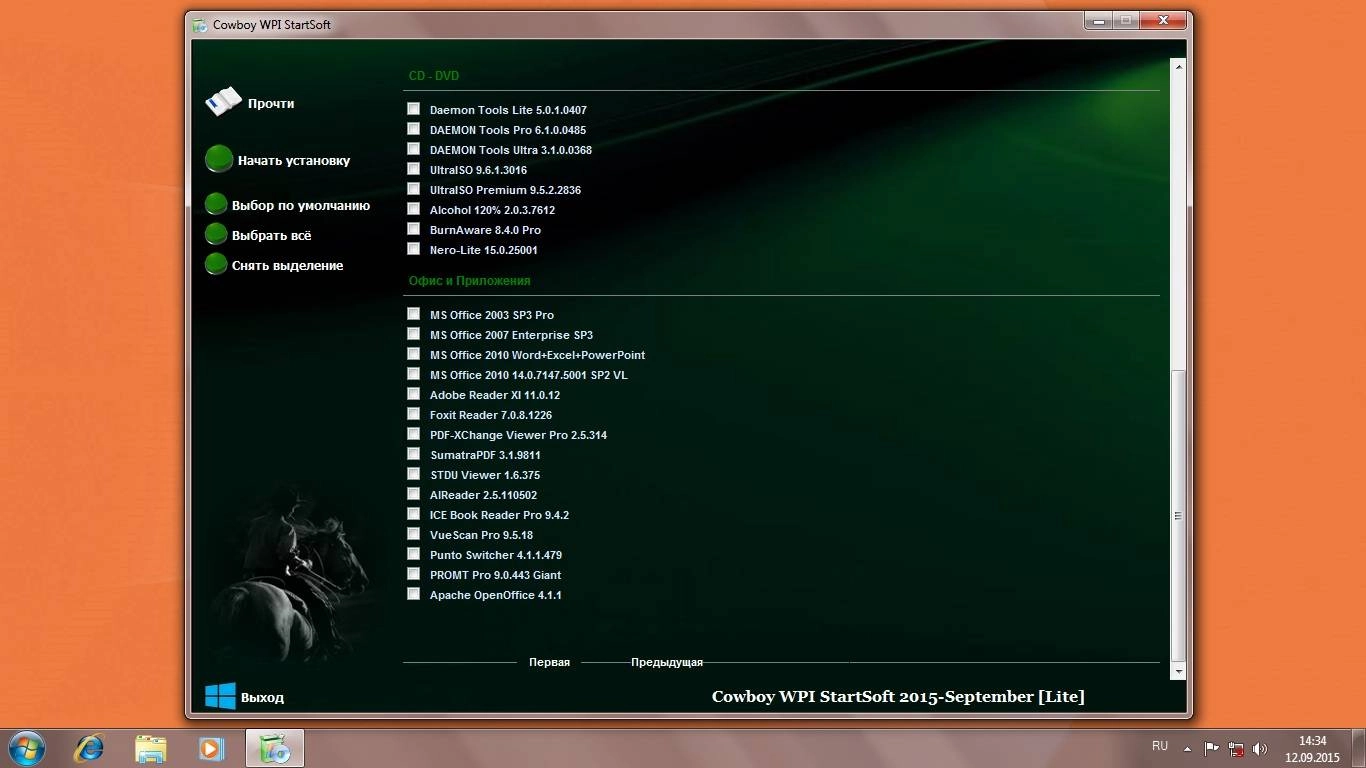Image resolution: width=1366 pixels, height=768 pixels.
Task: Click the Show desktop strip
Action: tap(1359, 748)
